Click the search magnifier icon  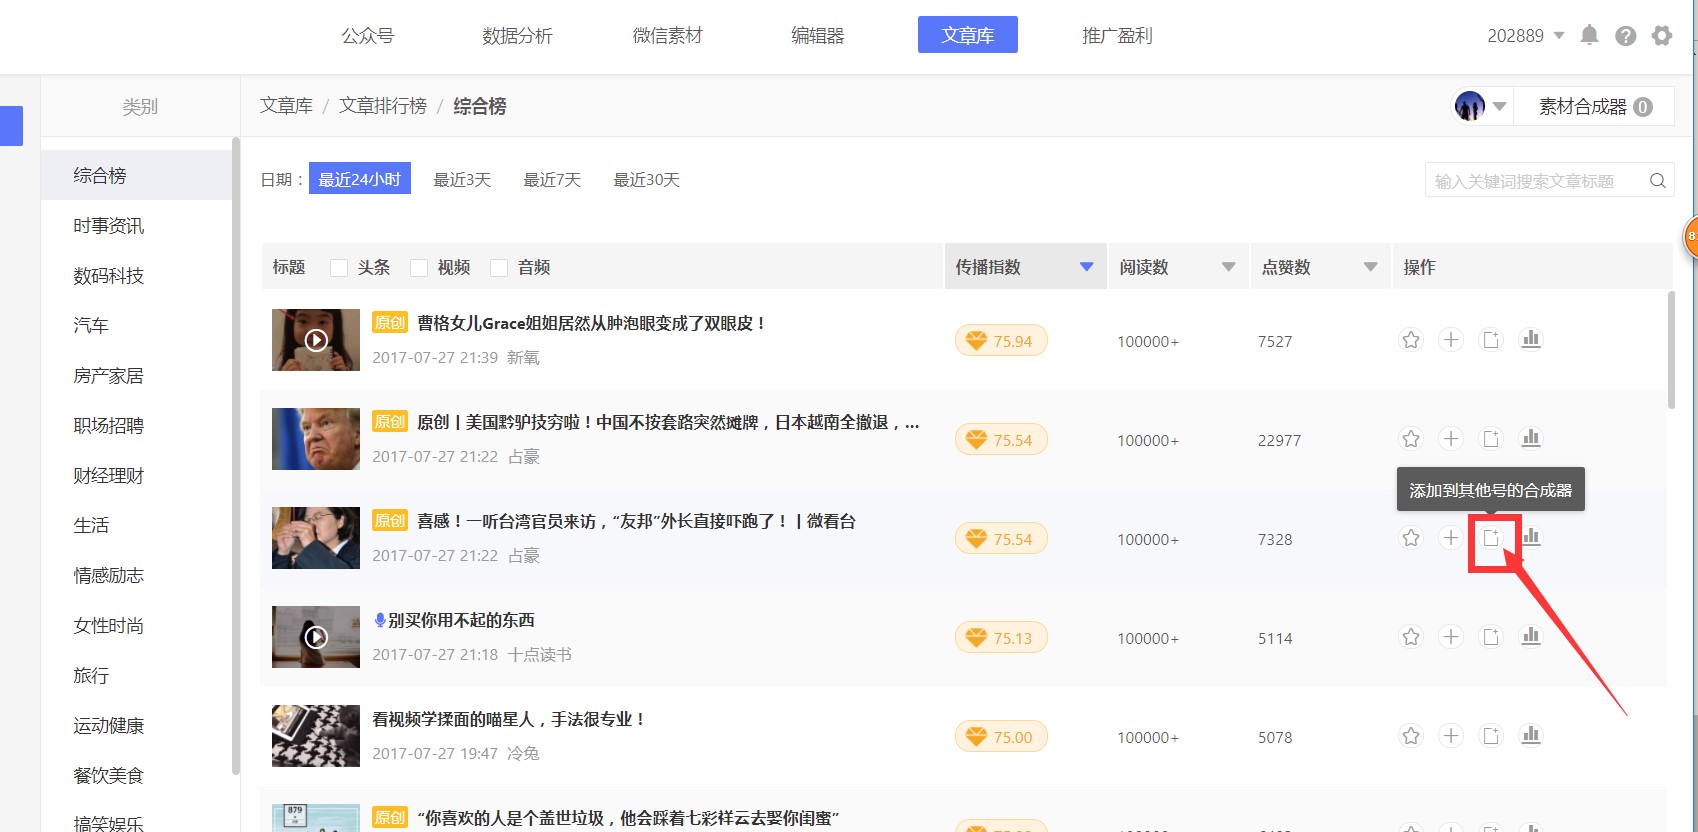click(1657, 181)
